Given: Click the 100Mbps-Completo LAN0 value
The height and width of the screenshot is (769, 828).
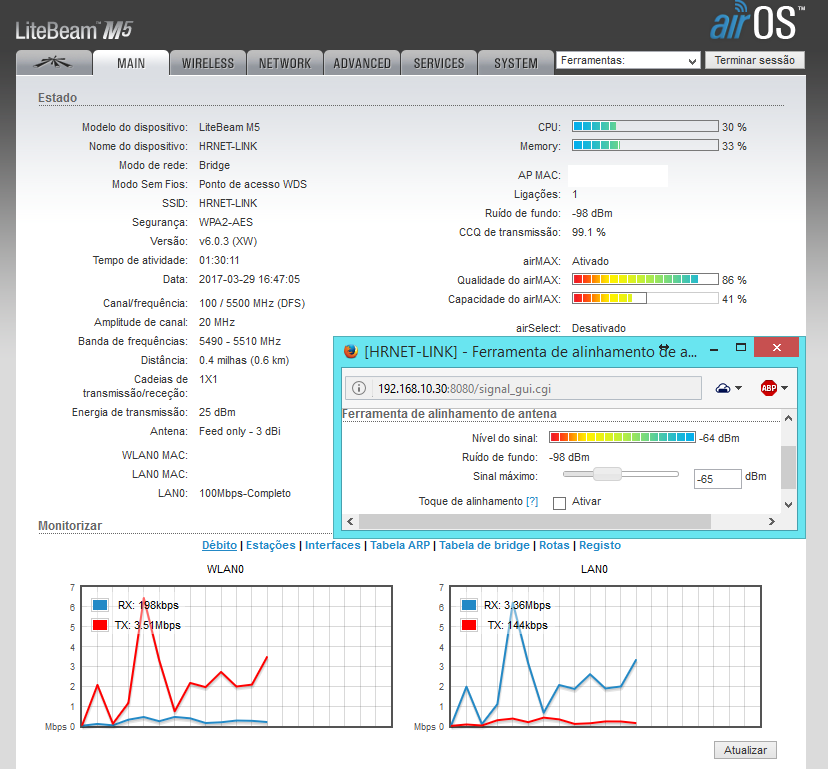Looking at the screenshot, I should coord(244,493).
